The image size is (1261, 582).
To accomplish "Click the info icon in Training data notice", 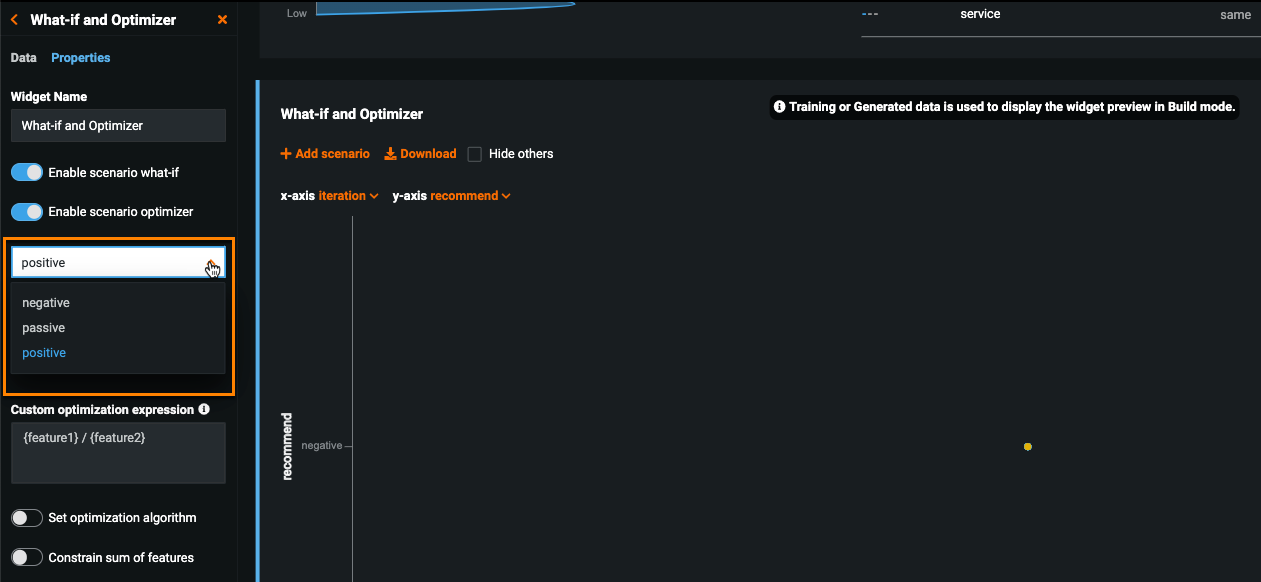I will tap(779, 107).
